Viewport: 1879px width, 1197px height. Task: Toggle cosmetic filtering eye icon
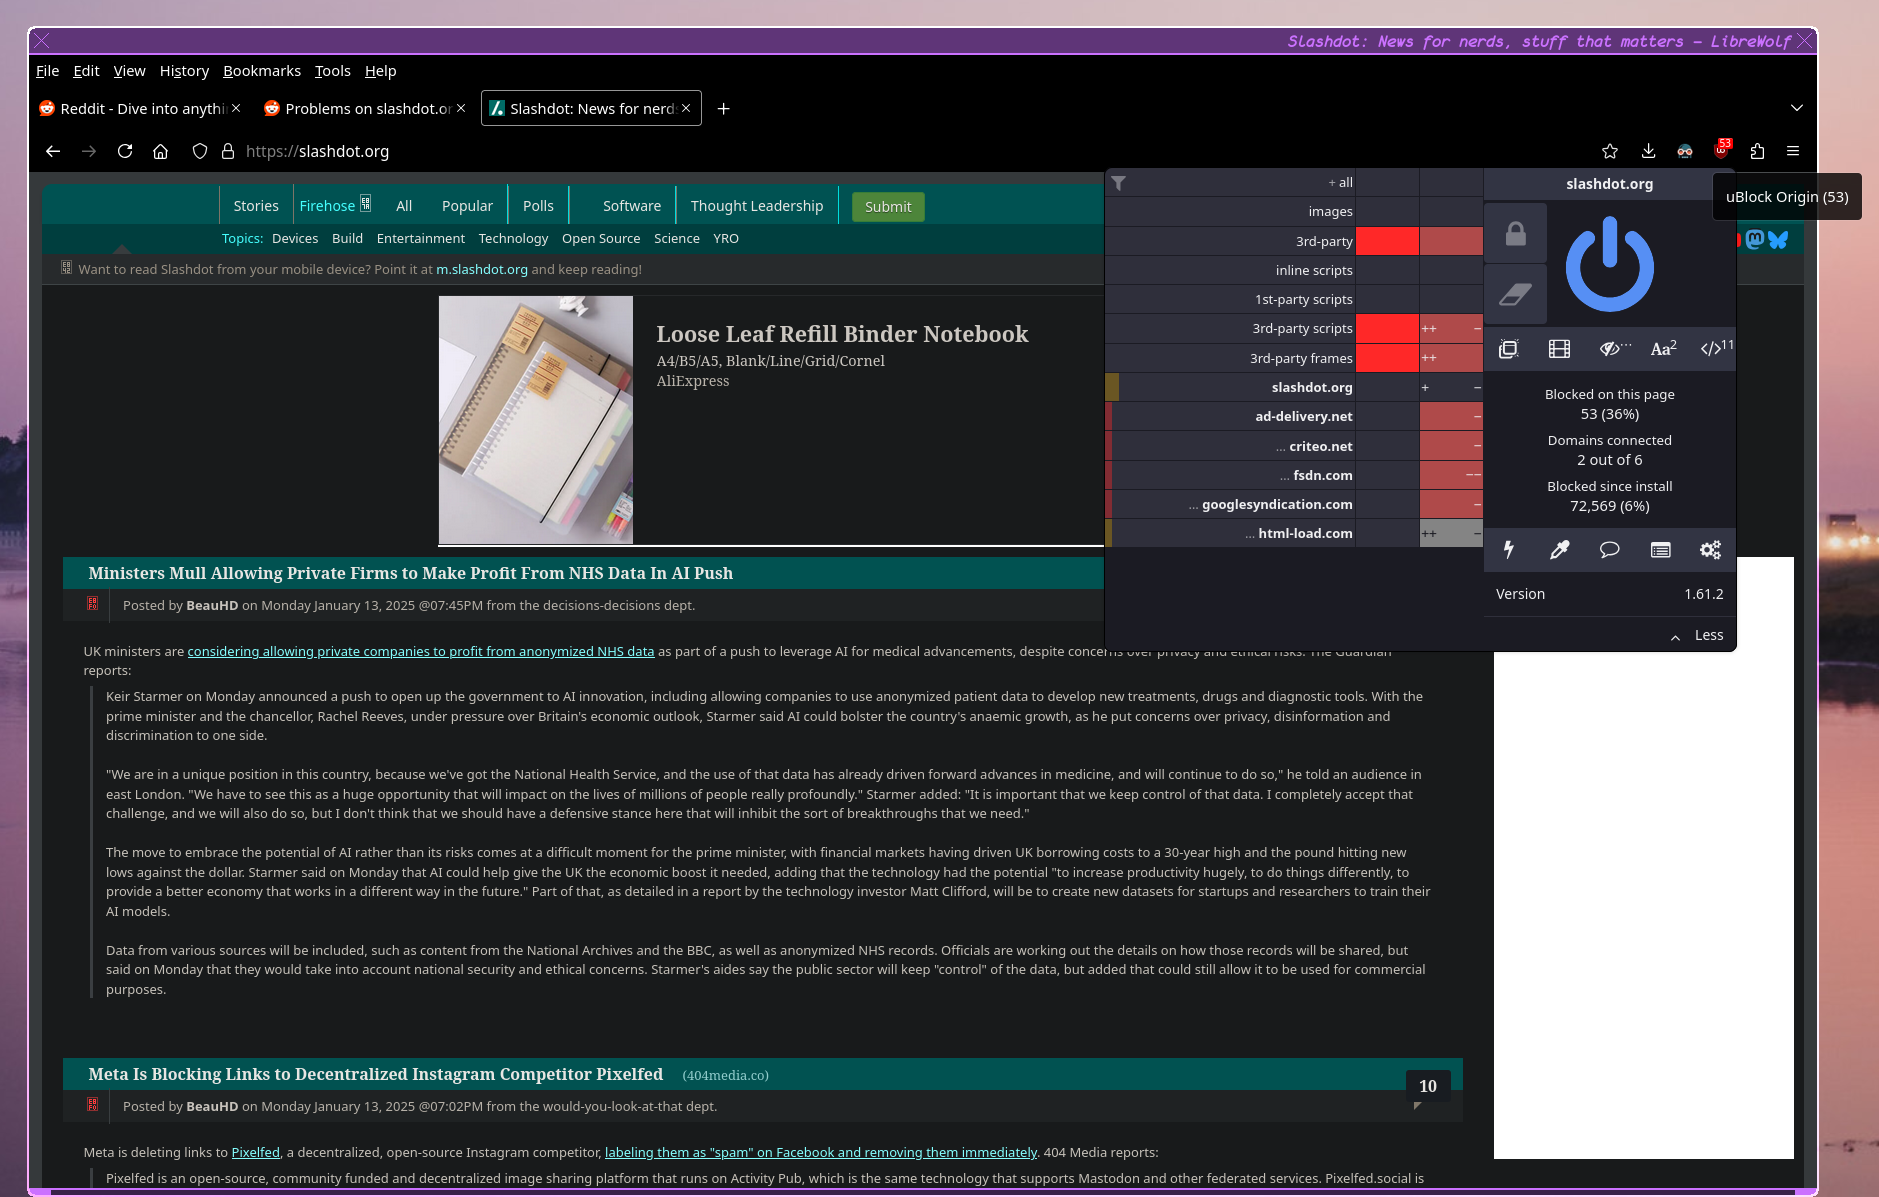(x=1610, y=348)
